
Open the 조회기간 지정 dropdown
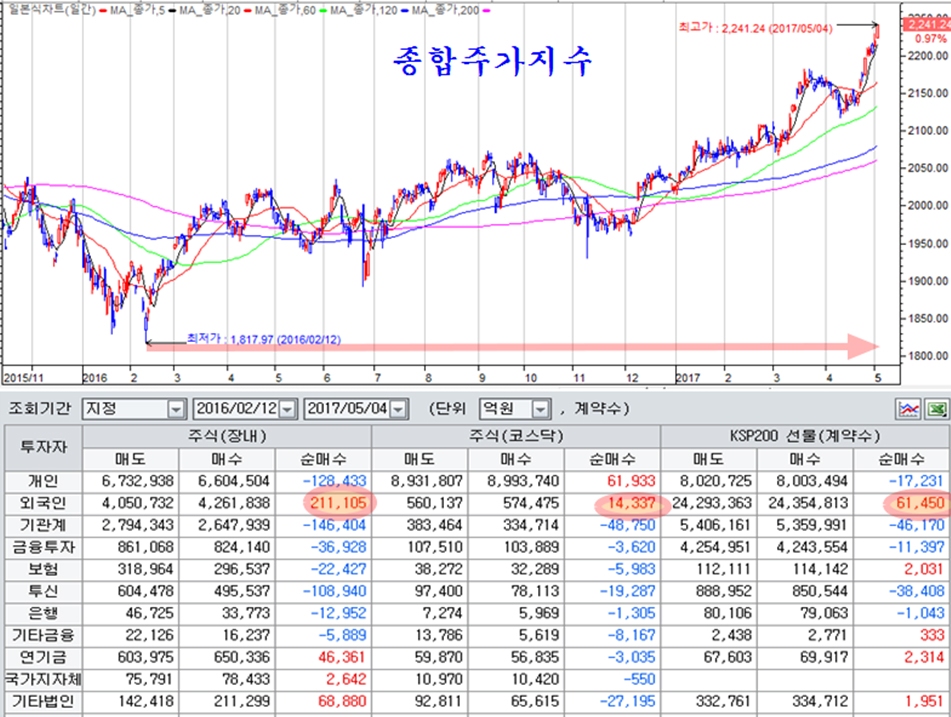176,409
